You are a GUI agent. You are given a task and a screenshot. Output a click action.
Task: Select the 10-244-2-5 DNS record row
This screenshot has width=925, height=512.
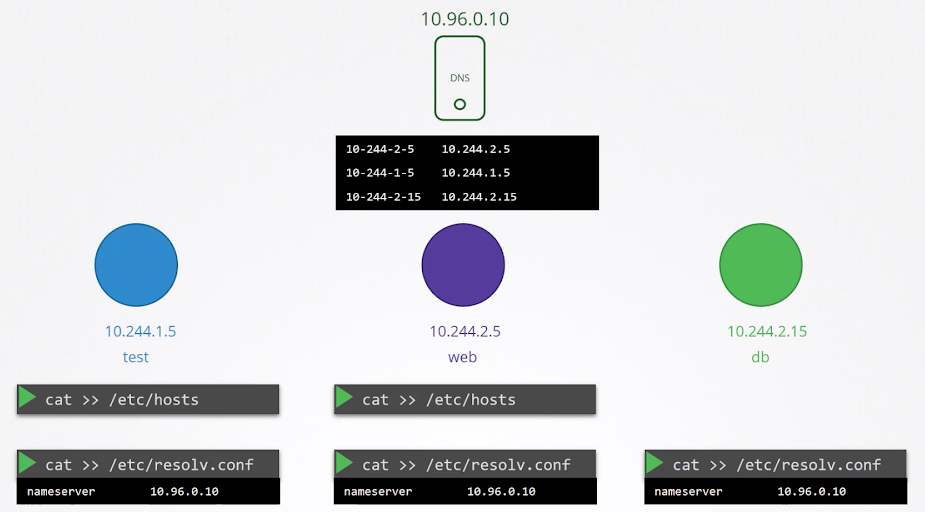[467, 149]
